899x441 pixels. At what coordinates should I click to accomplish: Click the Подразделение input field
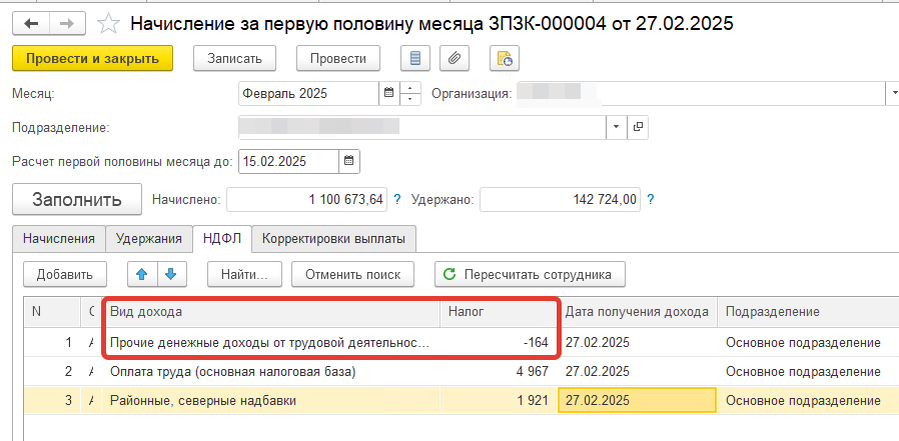point(422,127)
